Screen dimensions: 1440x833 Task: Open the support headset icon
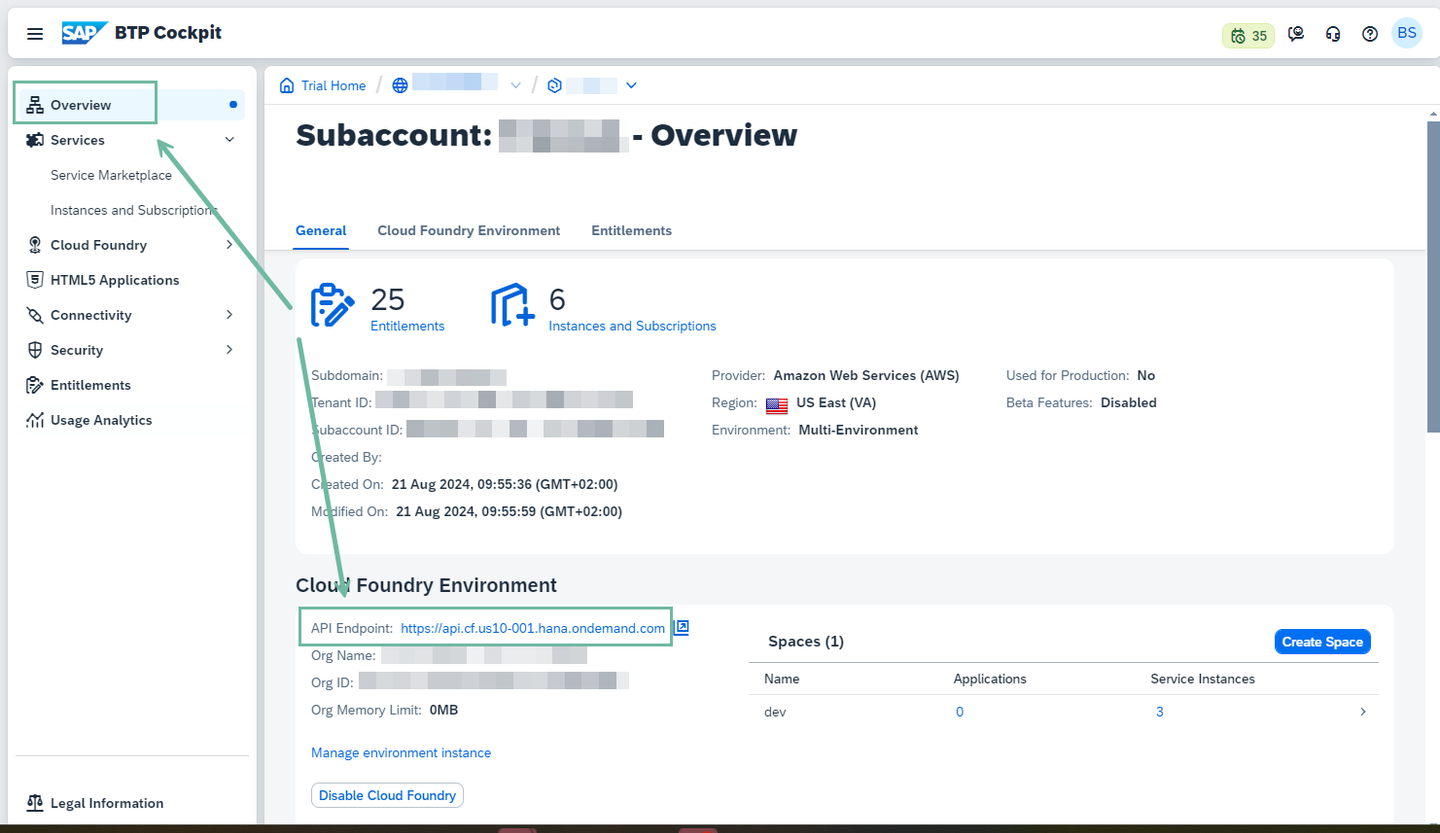click(x=1333, y=34)
